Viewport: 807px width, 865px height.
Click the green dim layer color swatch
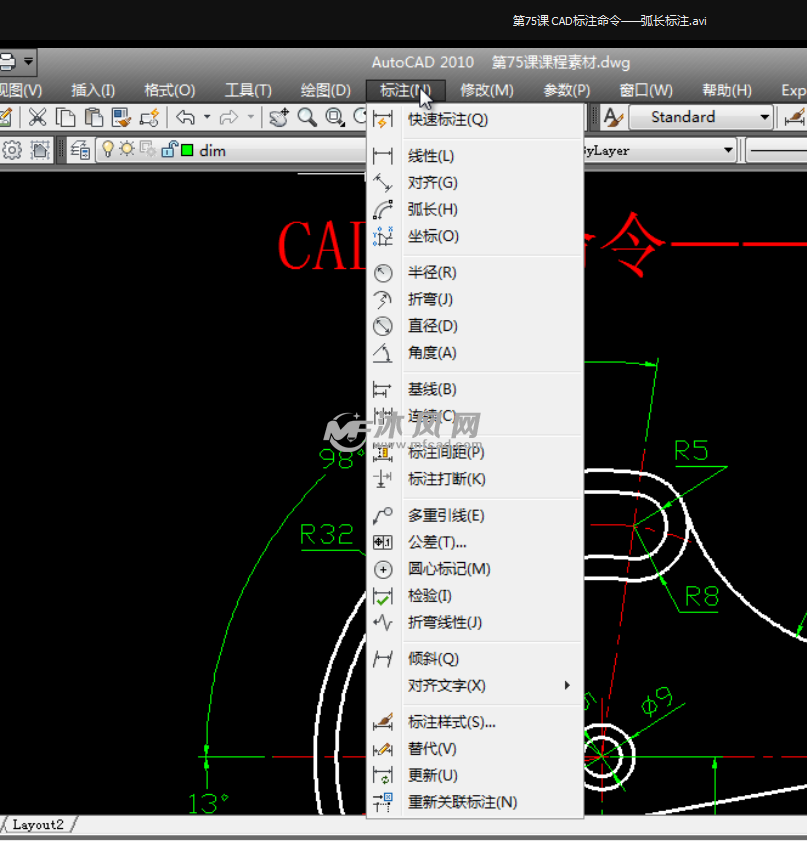coord(187,151)
